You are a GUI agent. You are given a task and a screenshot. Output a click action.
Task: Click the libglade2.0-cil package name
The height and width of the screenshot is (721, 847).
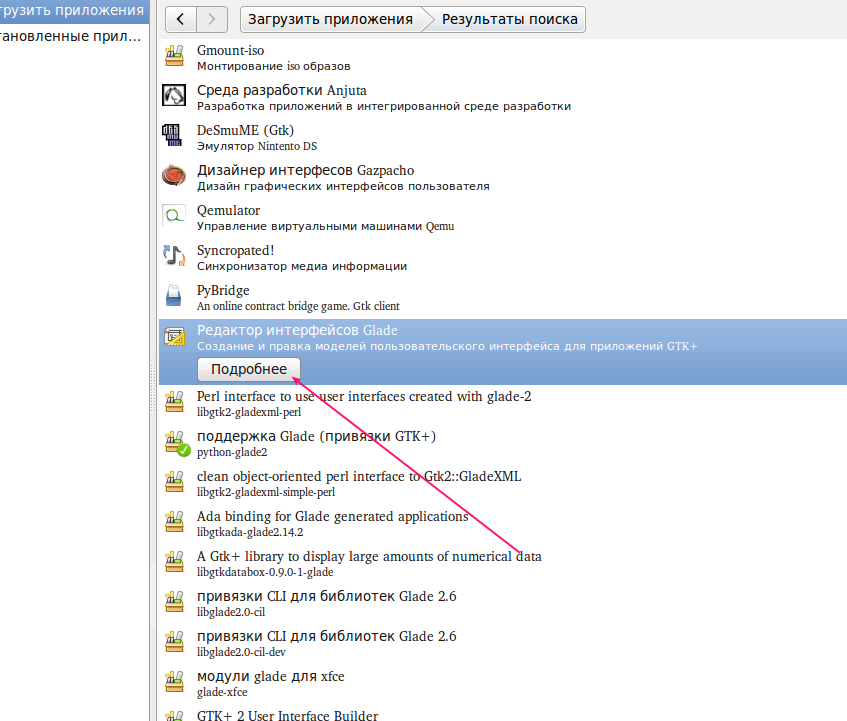tap(231, 612)
